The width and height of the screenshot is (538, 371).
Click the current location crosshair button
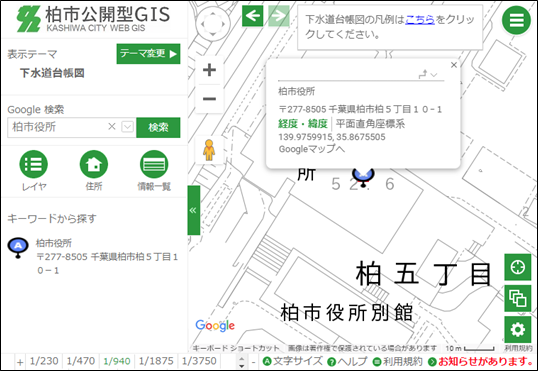(517, 267)
